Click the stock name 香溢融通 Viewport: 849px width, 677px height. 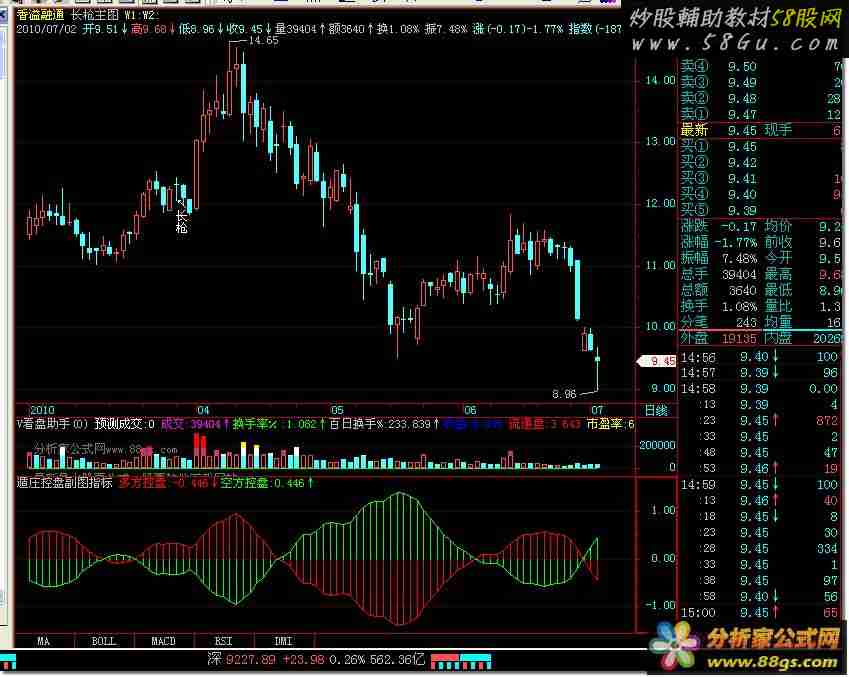(40, 15)
